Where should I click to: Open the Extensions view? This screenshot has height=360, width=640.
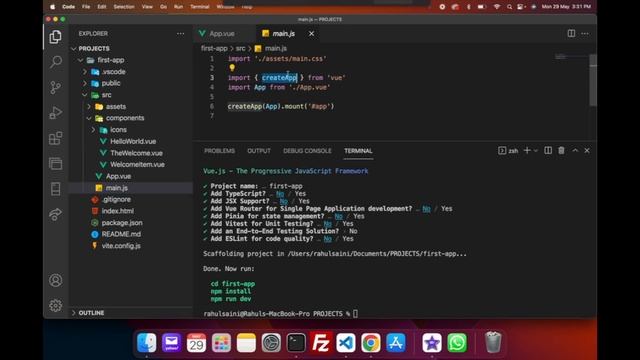56,138
